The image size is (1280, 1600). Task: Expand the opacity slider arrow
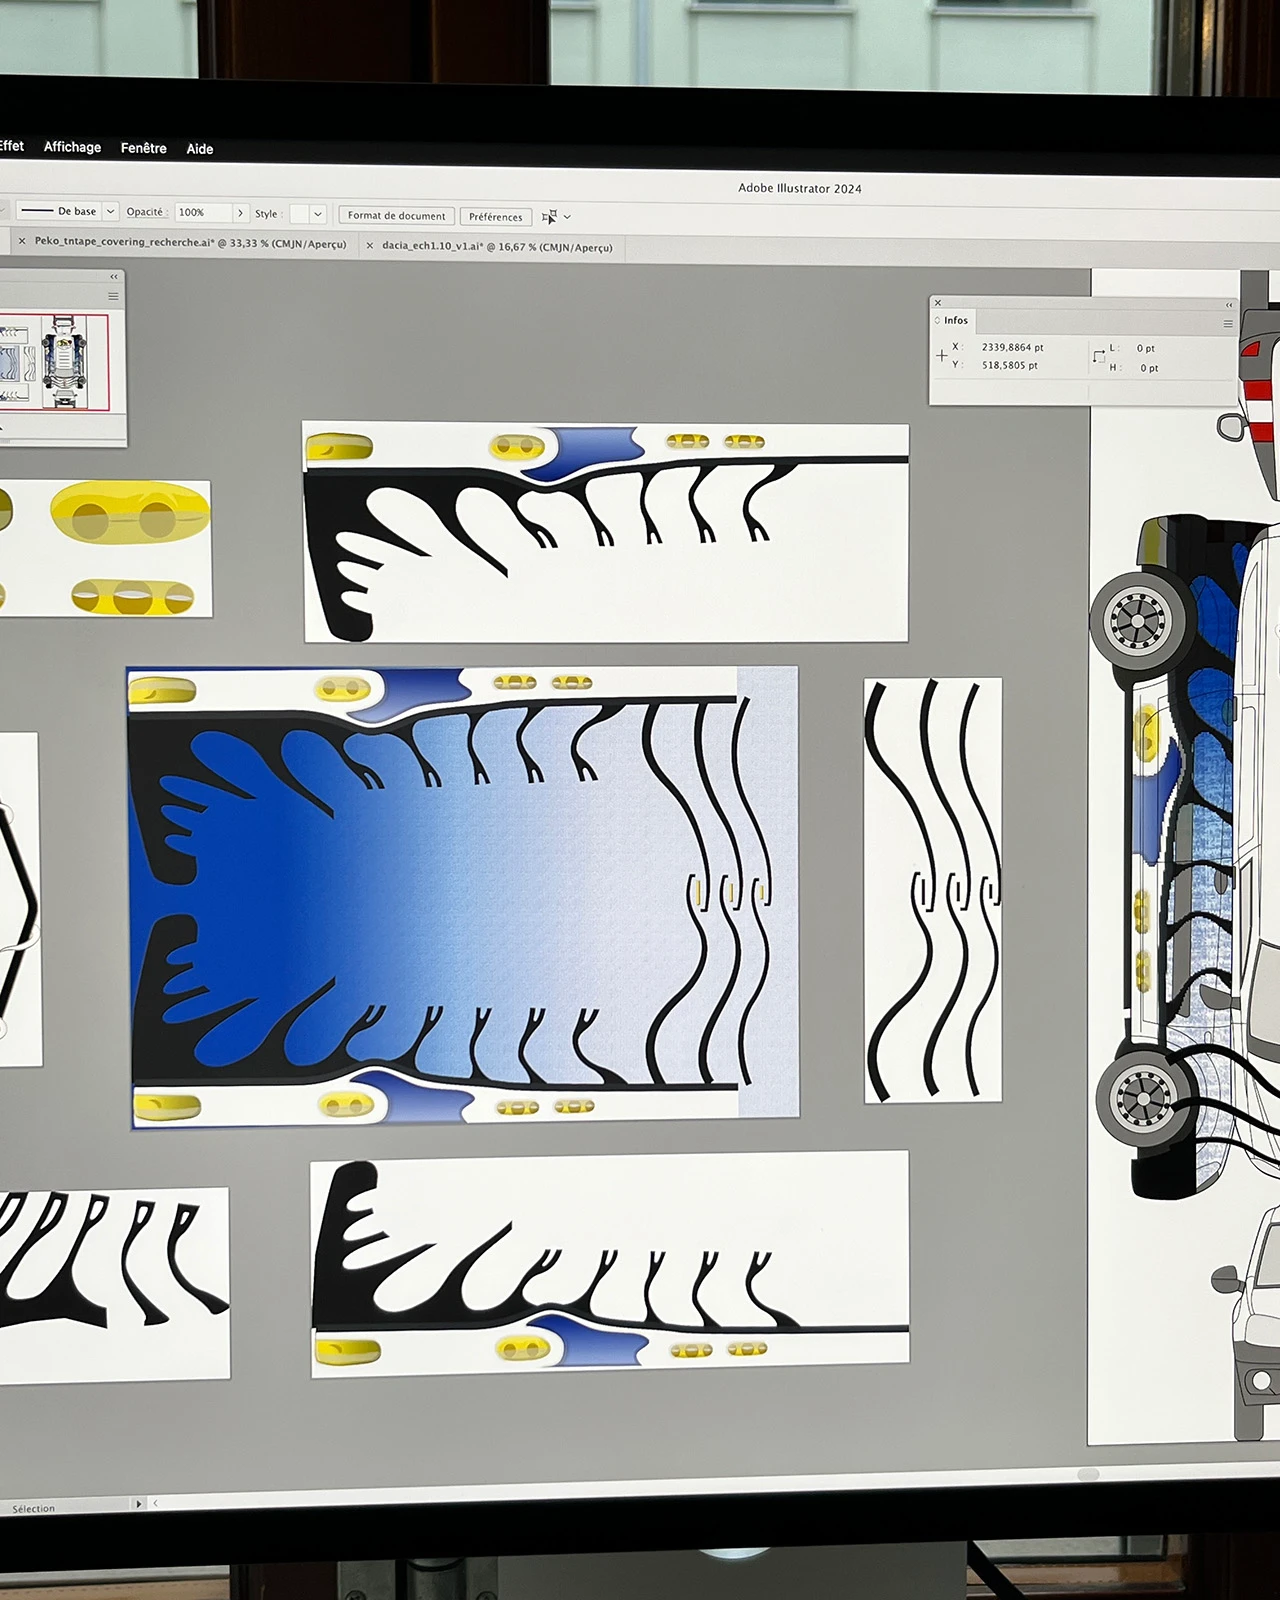click(x=240, y=213)
